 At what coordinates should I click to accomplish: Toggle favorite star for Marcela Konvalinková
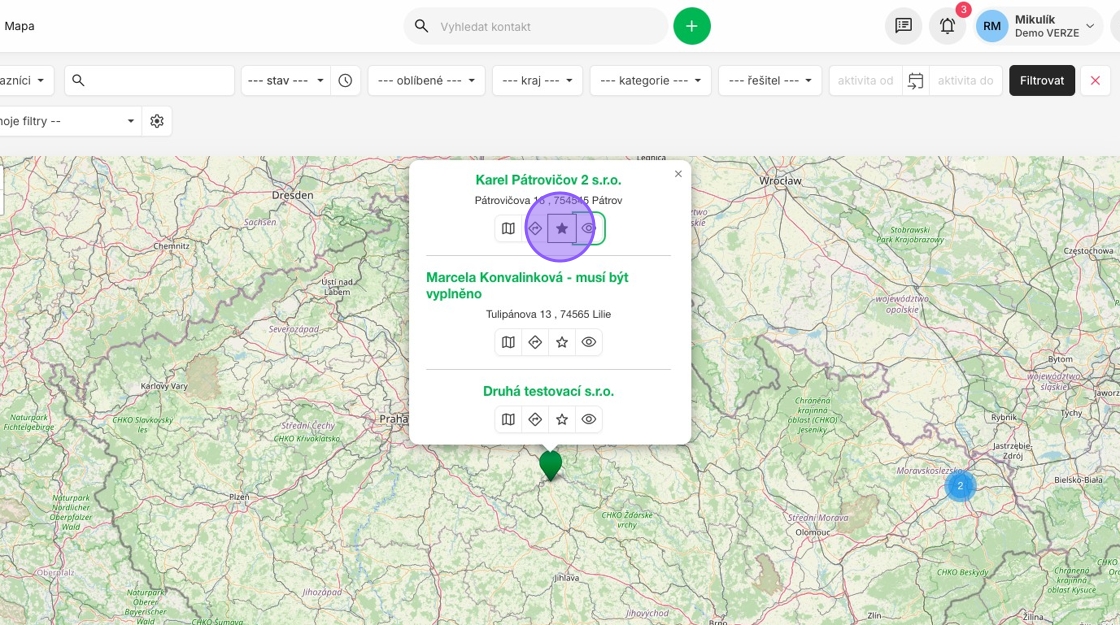click(562, 342)
